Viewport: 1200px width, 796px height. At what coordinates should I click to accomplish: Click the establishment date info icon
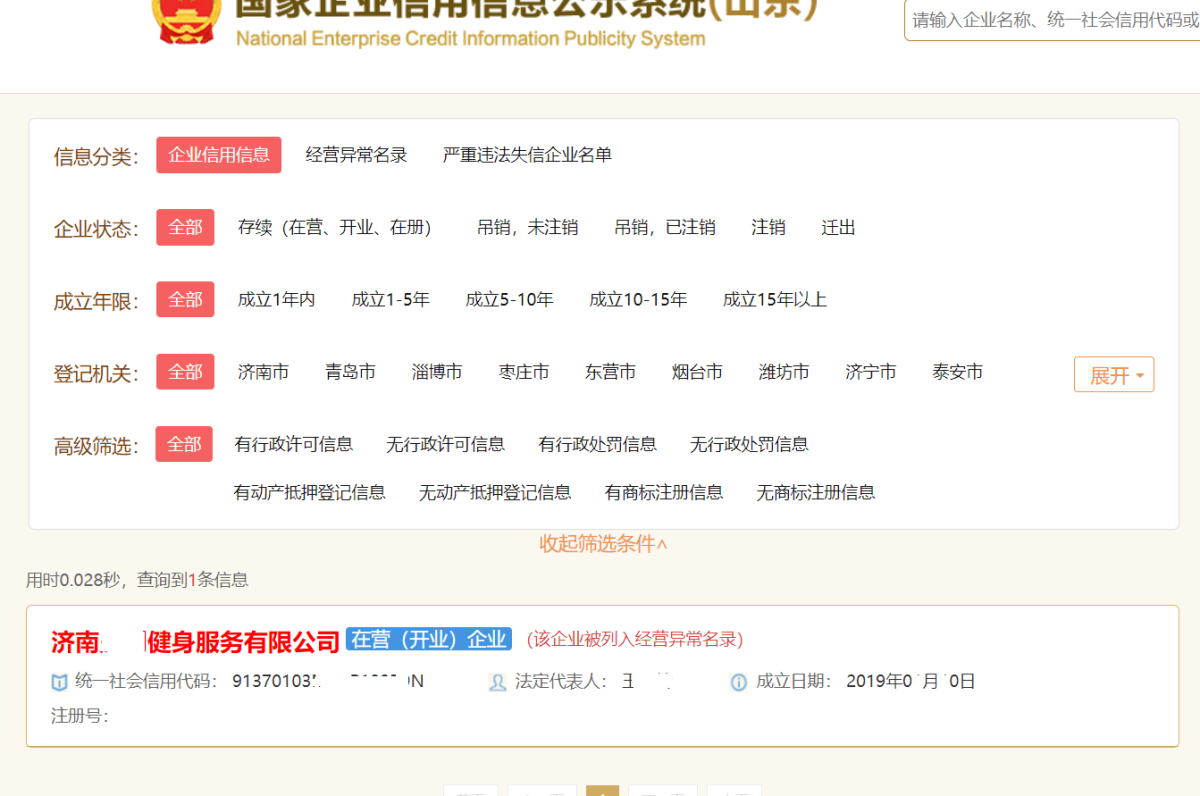coord(738,682)
